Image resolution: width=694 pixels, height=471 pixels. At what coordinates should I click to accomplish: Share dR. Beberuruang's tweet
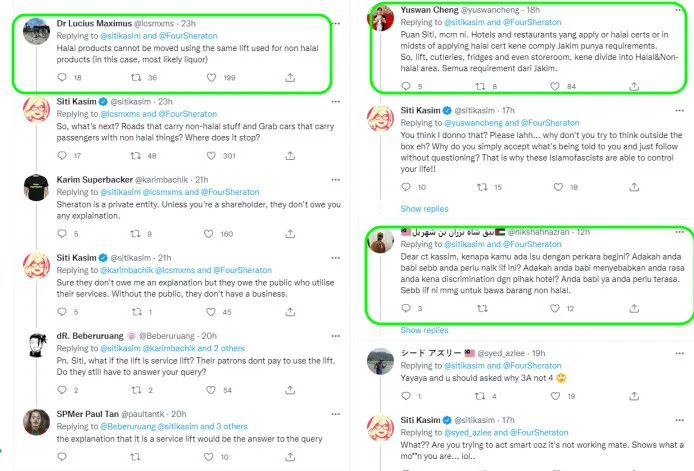coord(290,389)
